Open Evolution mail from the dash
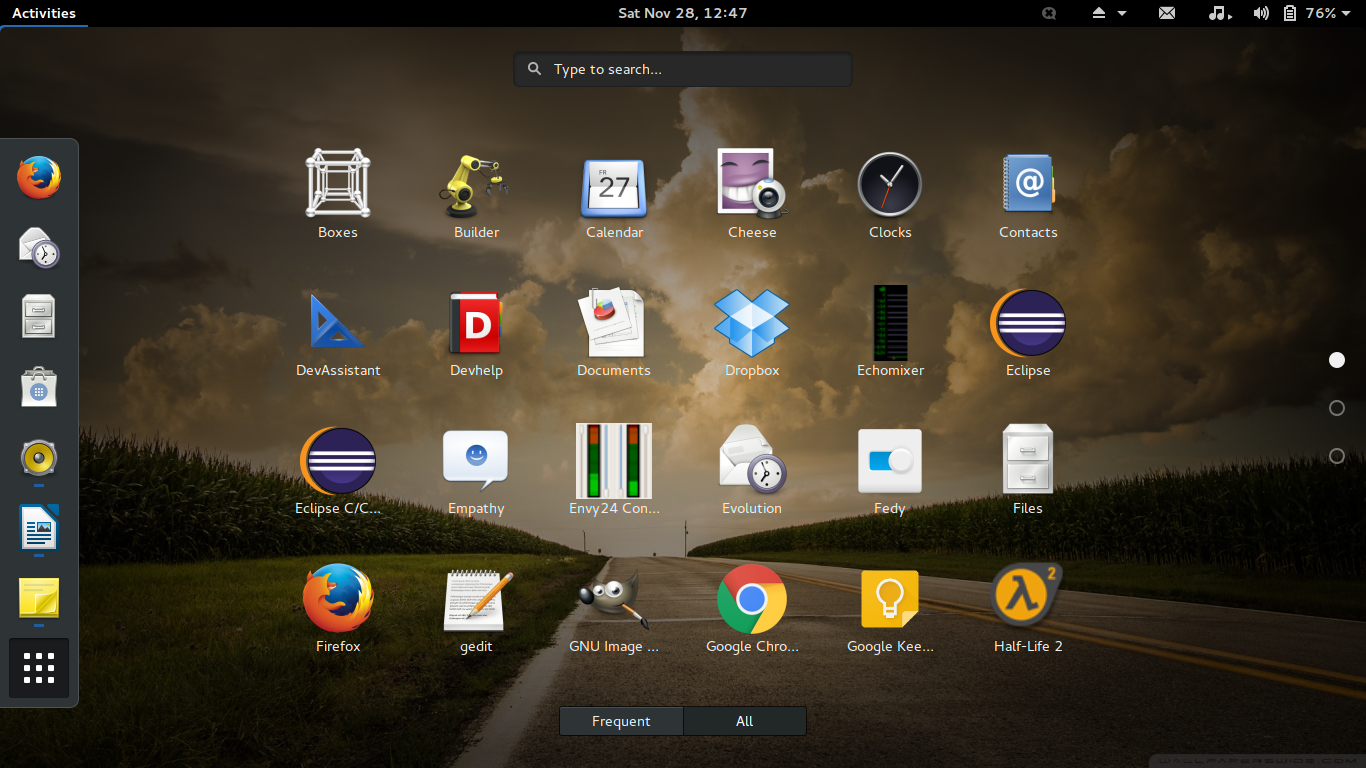The image size is (1366, 768). click(39, 247)
